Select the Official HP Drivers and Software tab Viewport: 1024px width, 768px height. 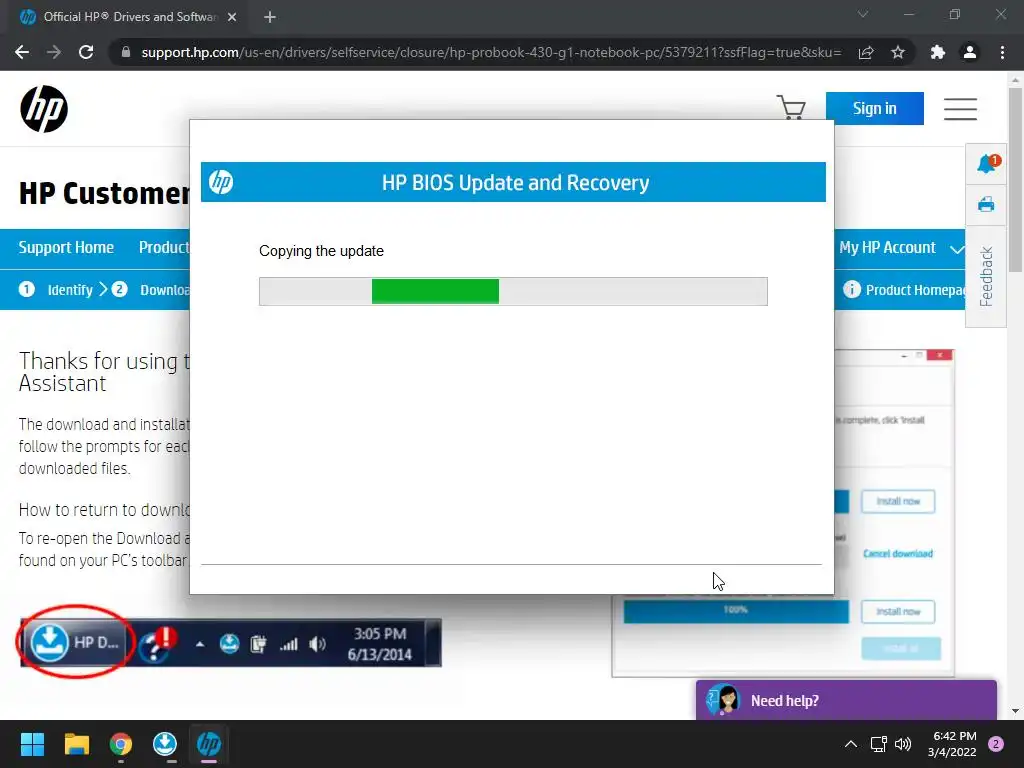click(x=127, y=17)
